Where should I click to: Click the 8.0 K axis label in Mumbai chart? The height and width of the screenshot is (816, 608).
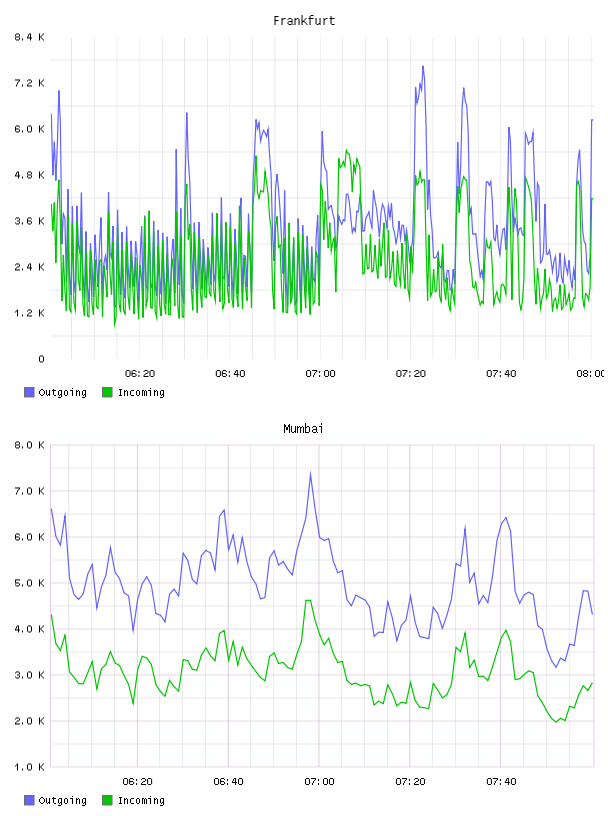click(29, 445)
